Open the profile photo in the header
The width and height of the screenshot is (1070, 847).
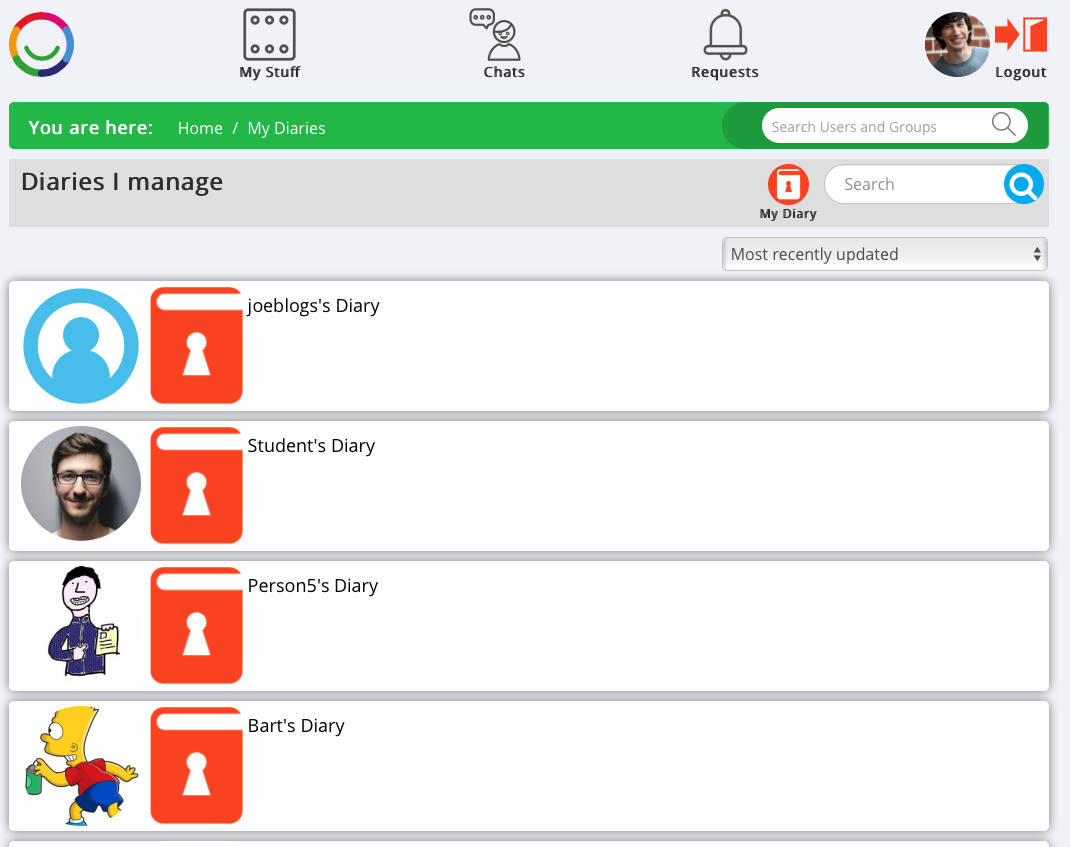pos(957,44)
